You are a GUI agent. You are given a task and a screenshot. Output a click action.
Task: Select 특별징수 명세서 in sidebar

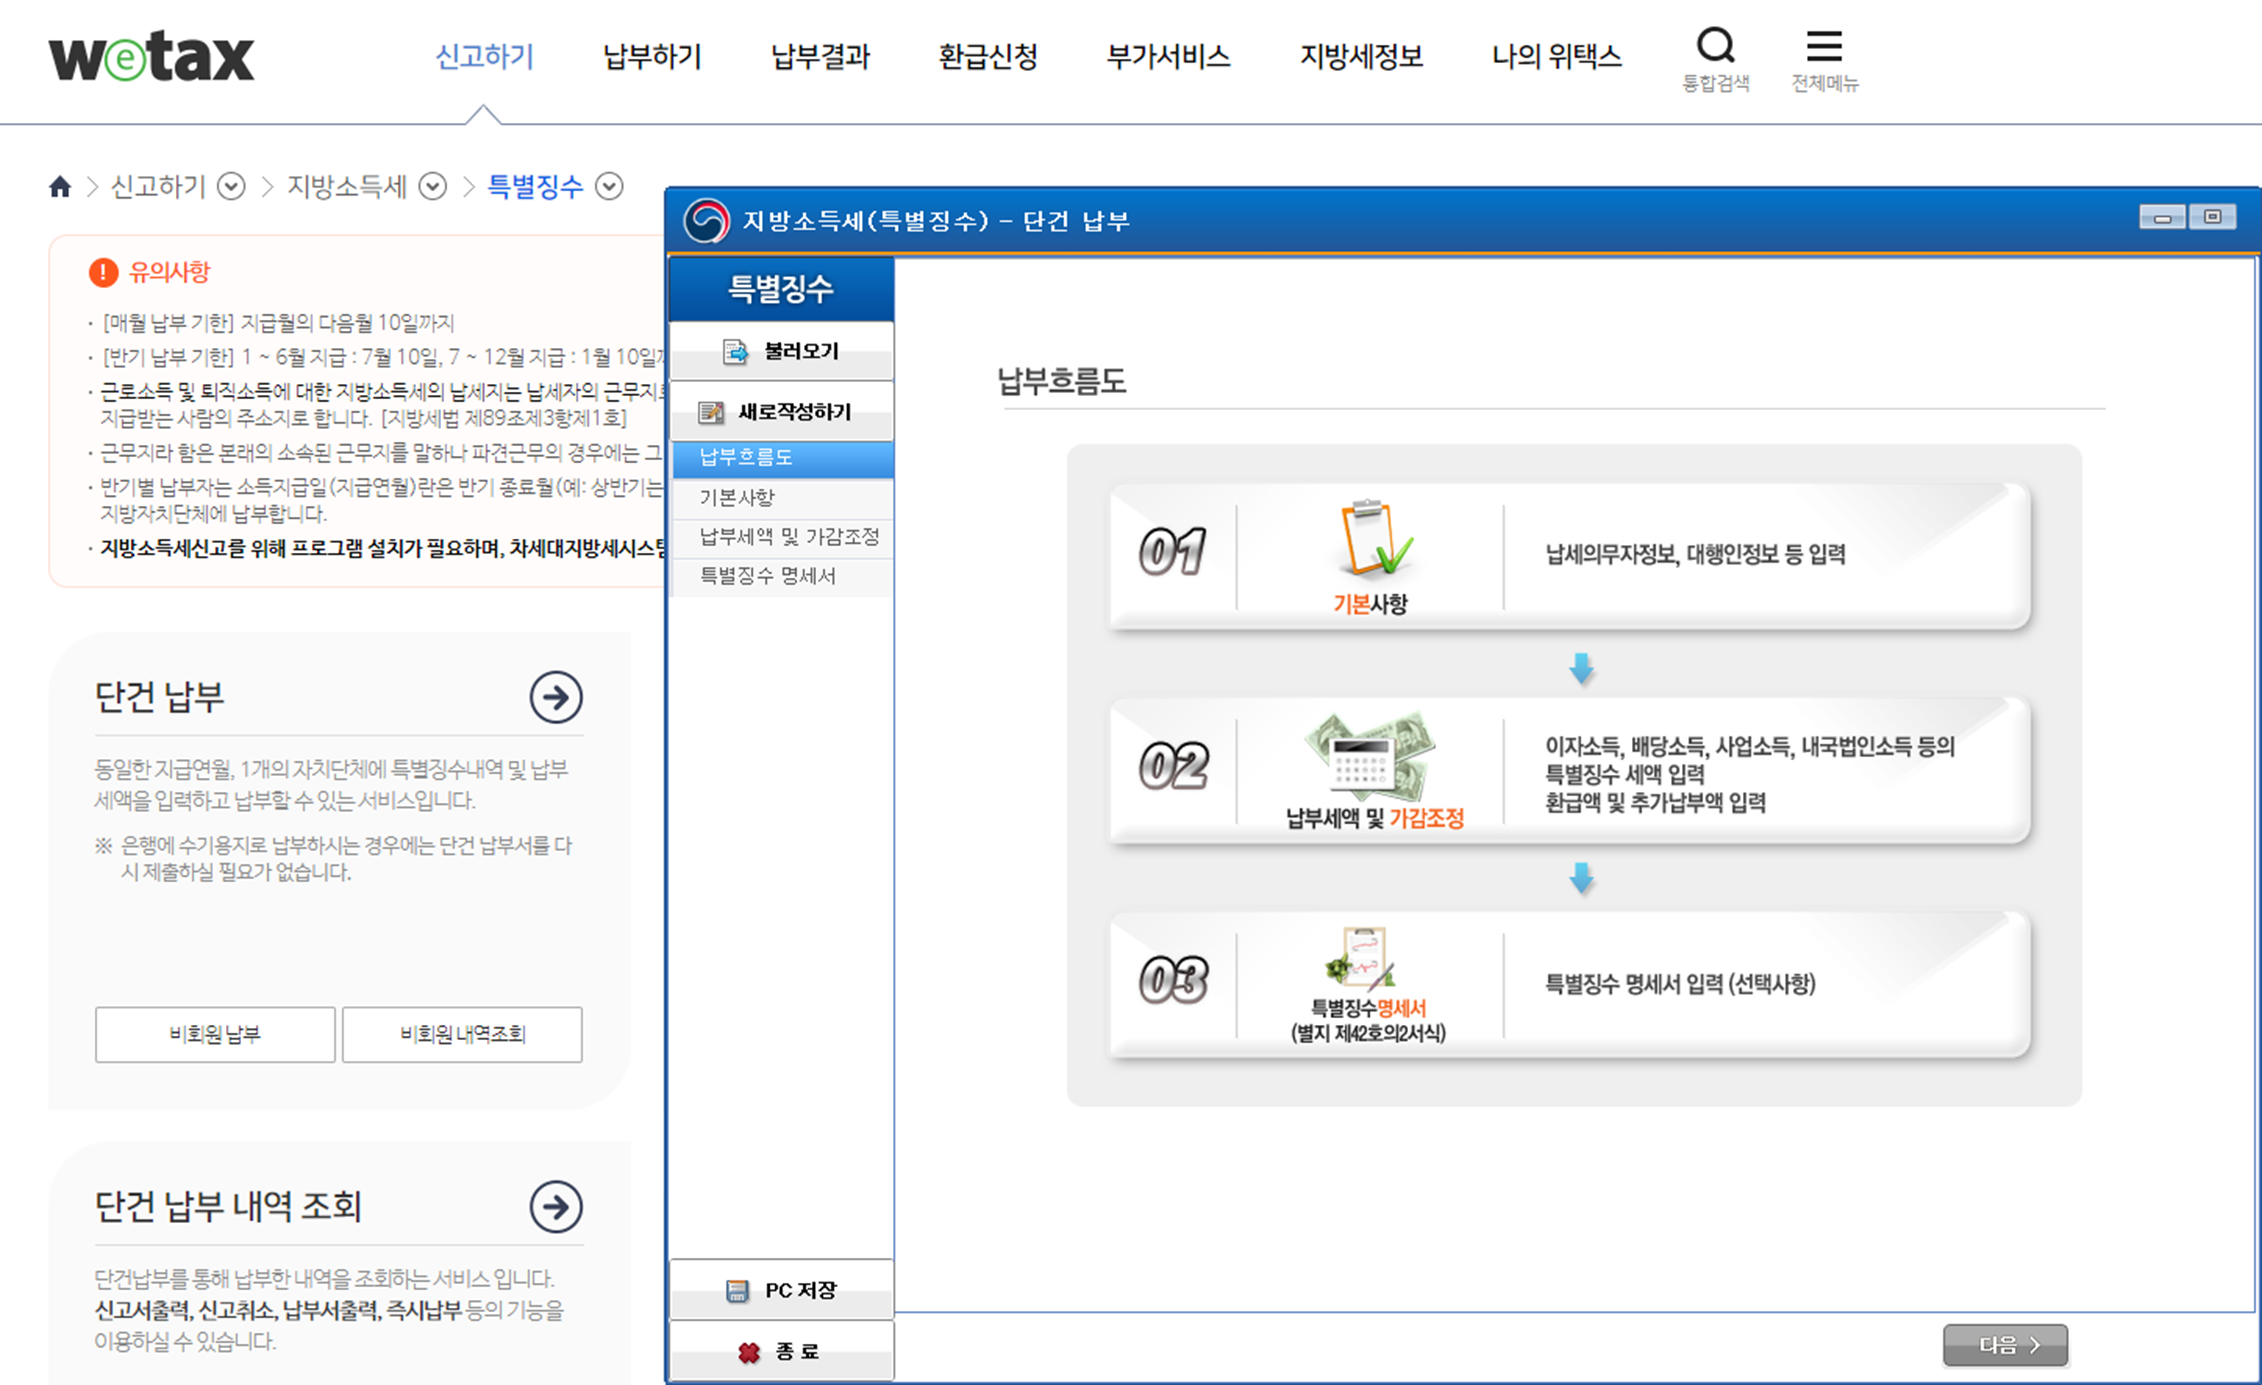tap(767, 576)
